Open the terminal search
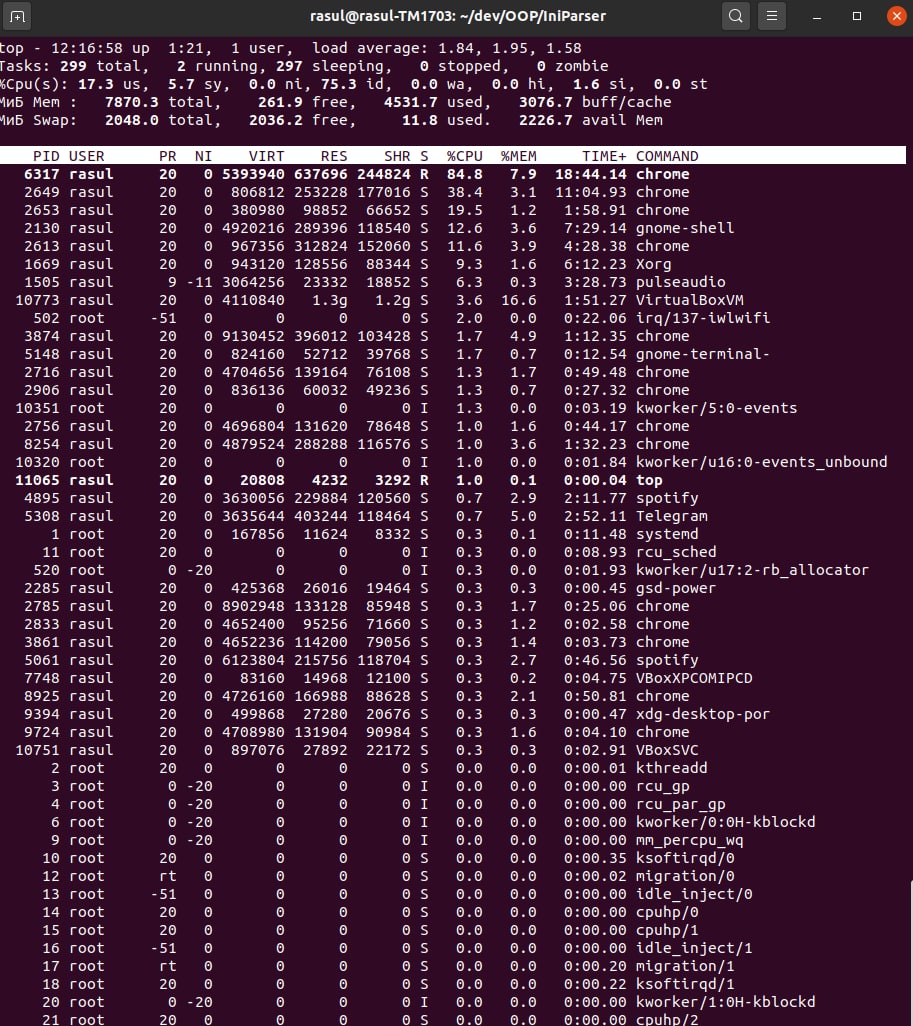913x1026 pixels. 736,16
